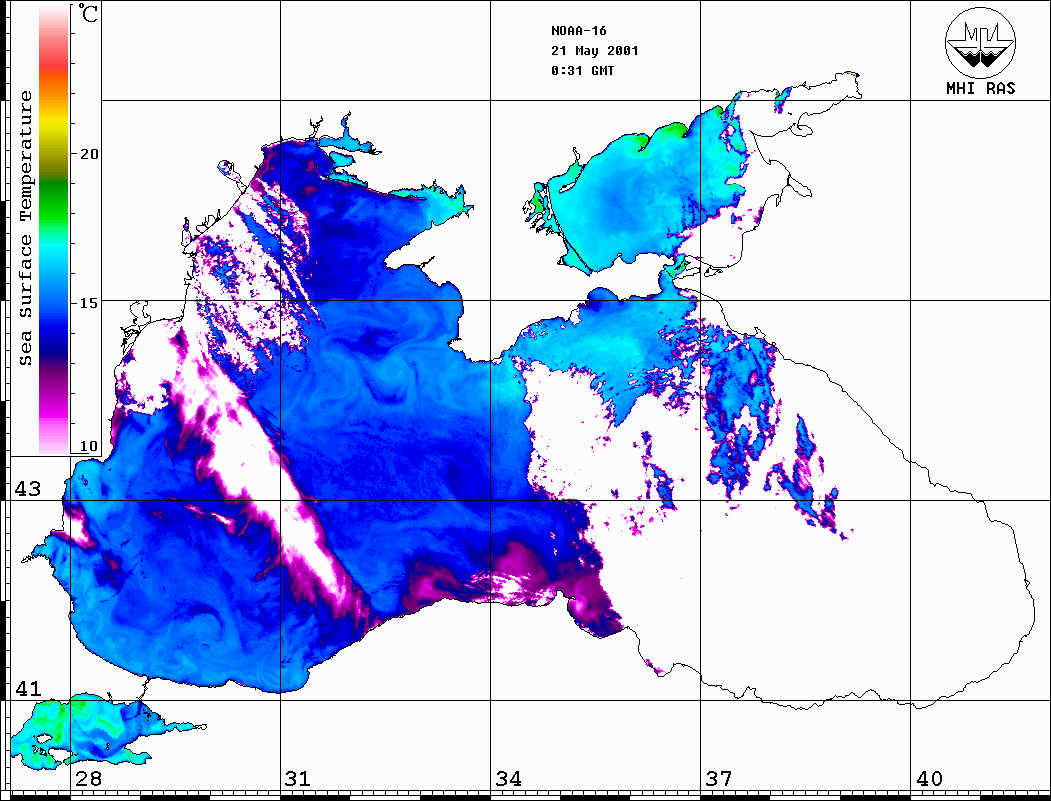Screen dimensions: 1051x801
Task: Click latitude label '43'
Action: click(28, 489)
